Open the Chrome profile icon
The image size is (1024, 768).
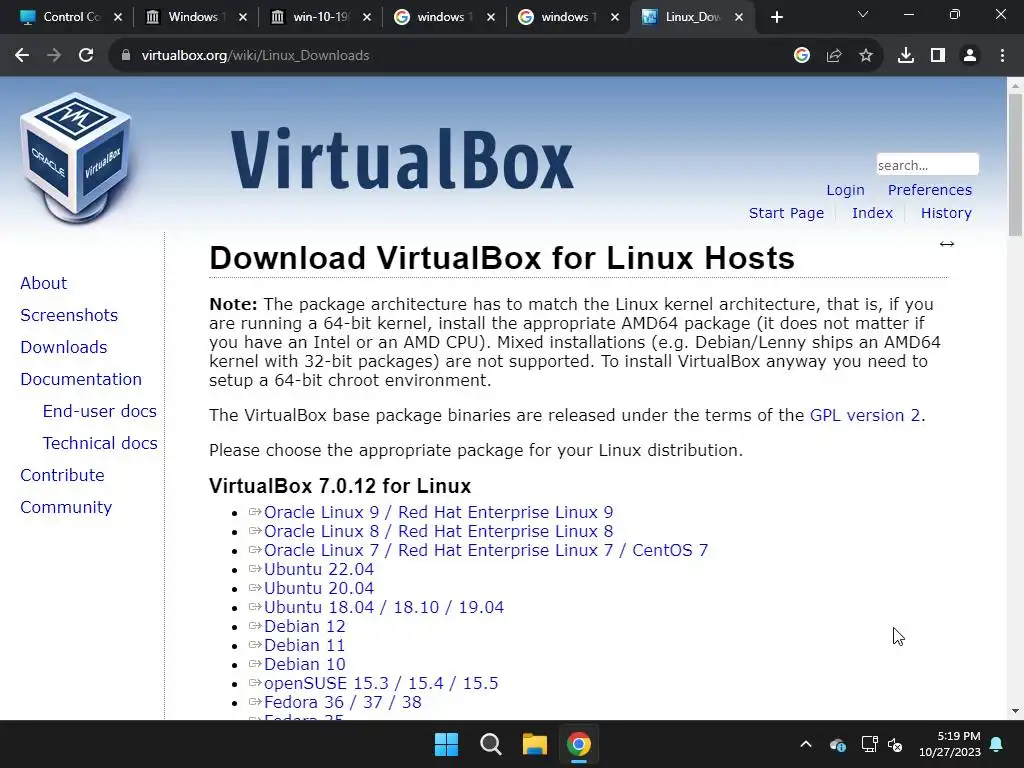click(970, 56)
